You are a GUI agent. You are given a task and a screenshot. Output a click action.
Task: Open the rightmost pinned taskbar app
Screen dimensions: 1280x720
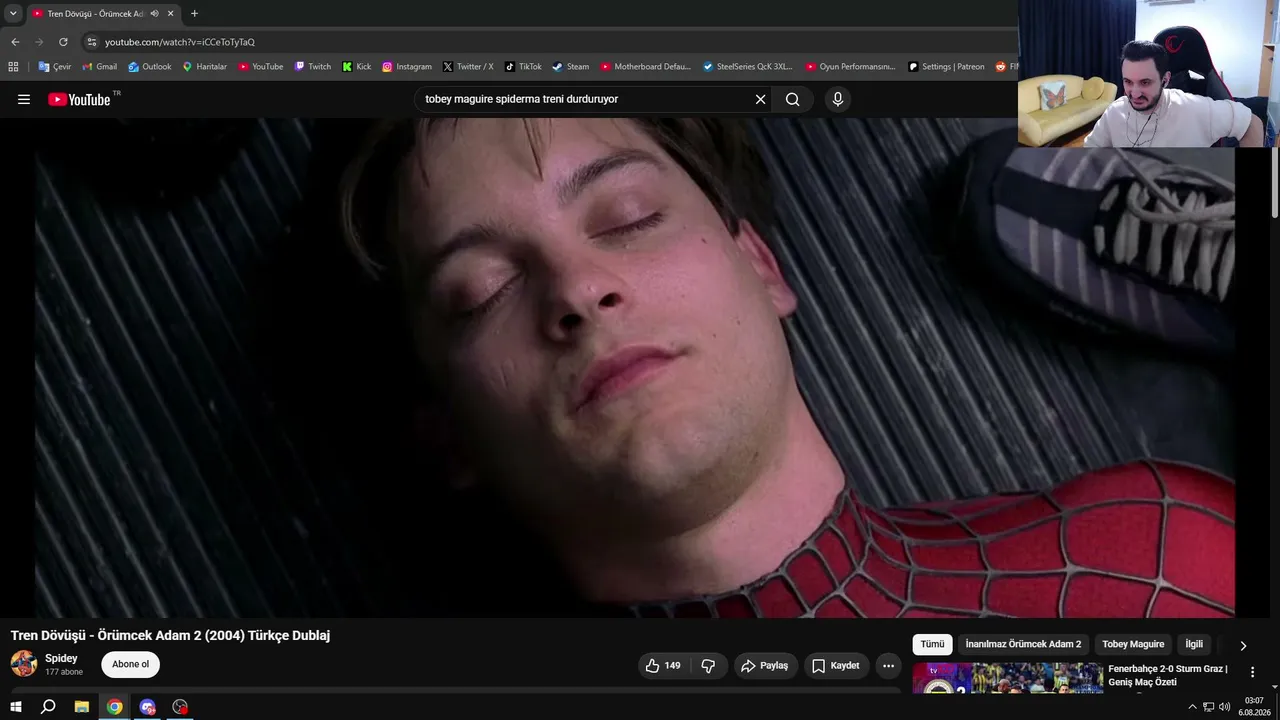click(x=180, y=707)
